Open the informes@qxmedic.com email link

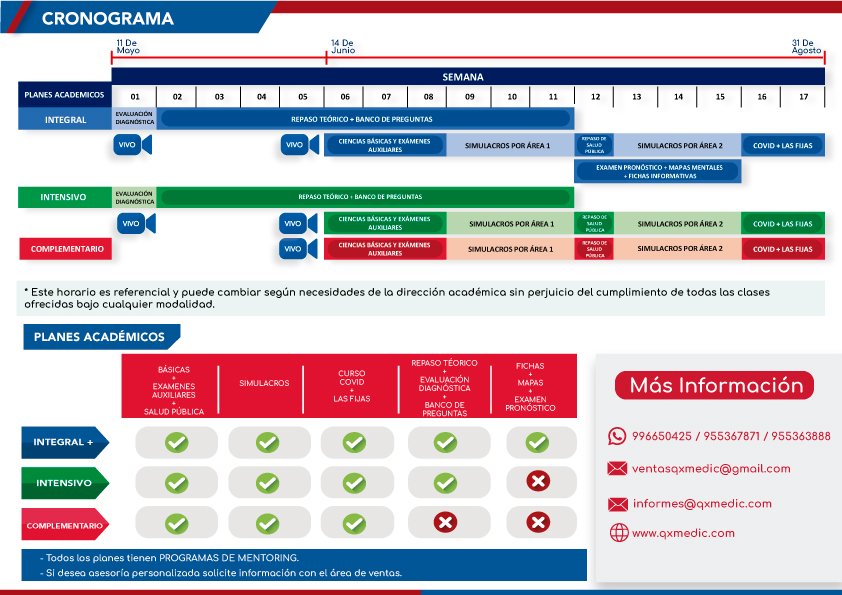click(702, 504)
